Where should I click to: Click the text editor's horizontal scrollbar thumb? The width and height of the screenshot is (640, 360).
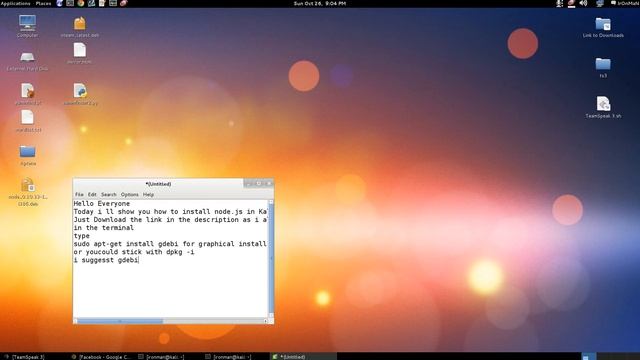(x=120, y=321)
